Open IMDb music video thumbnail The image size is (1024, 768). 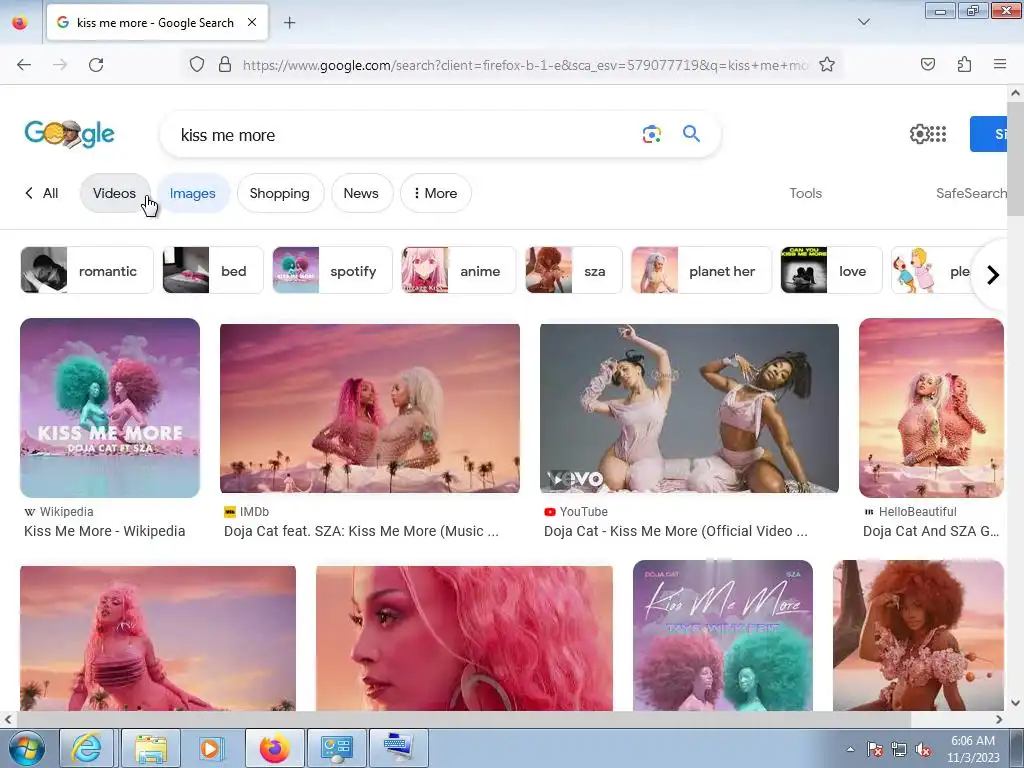(370, 408)
